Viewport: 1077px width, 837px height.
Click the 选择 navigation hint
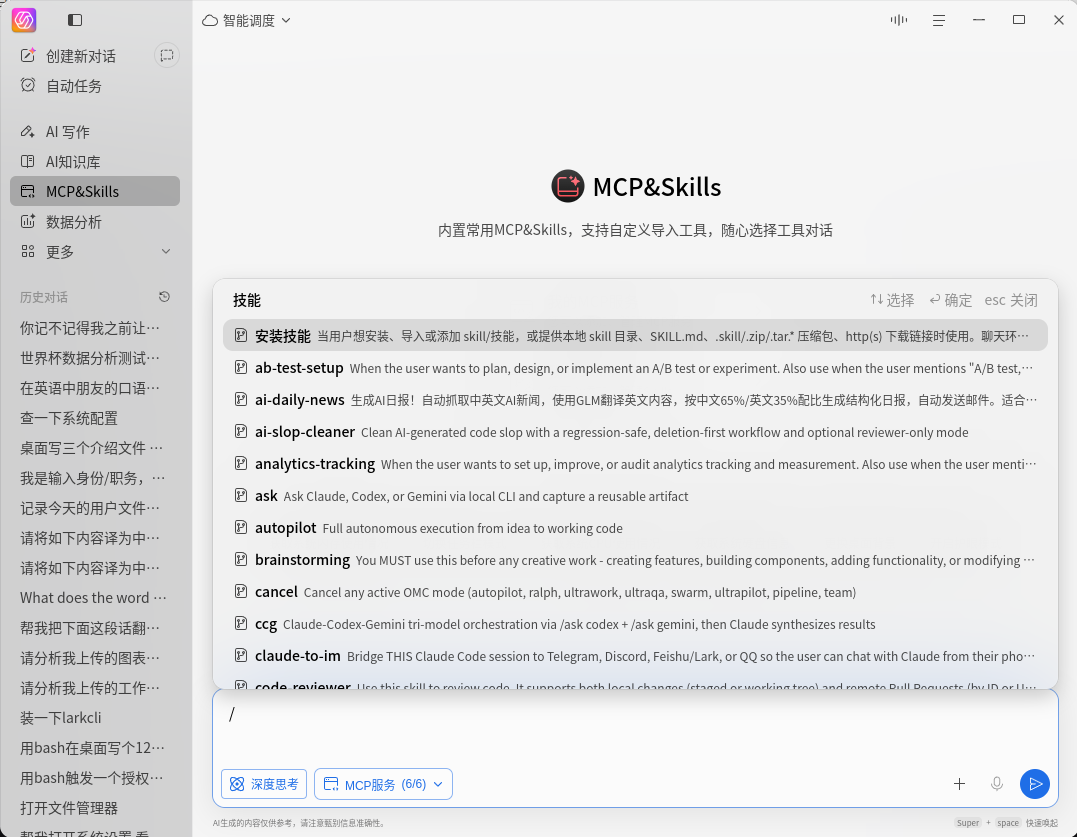pos(892,300)
